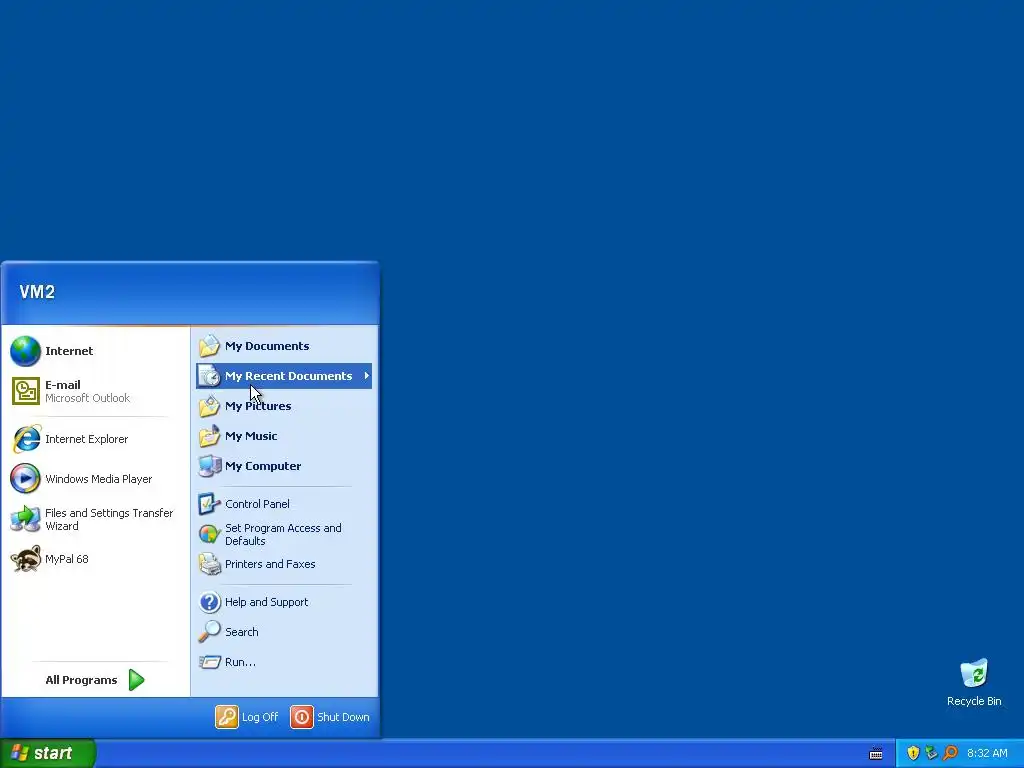Choose the My Computer label
The width and height of the screenshot is (1024, 768).
[263, 466]
